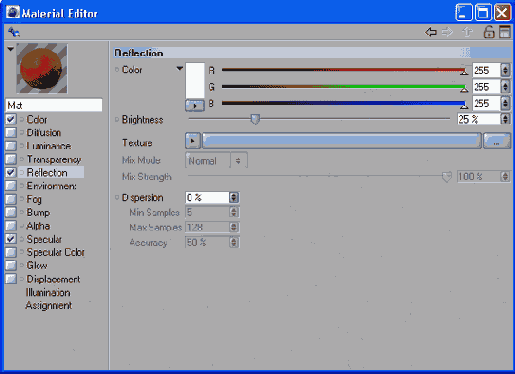Click the Accuracy 50 % field

tap(207, 242)
